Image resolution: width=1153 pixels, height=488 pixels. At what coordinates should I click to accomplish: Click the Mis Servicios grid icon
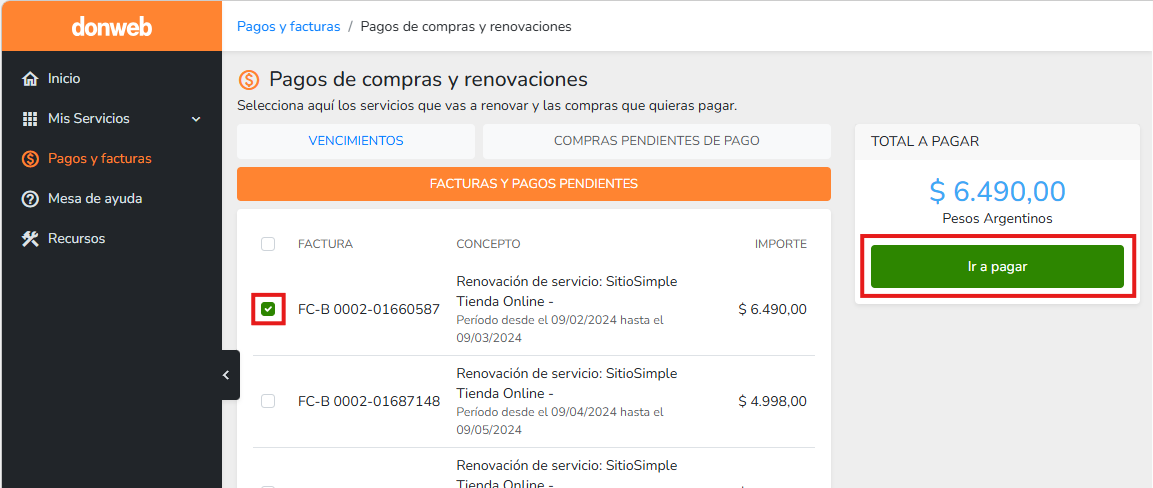point(30,119)
